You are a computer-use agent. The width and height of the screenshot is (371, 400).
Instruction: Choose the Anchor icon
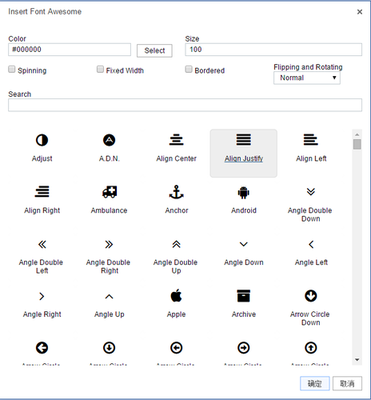click(176, 192)
